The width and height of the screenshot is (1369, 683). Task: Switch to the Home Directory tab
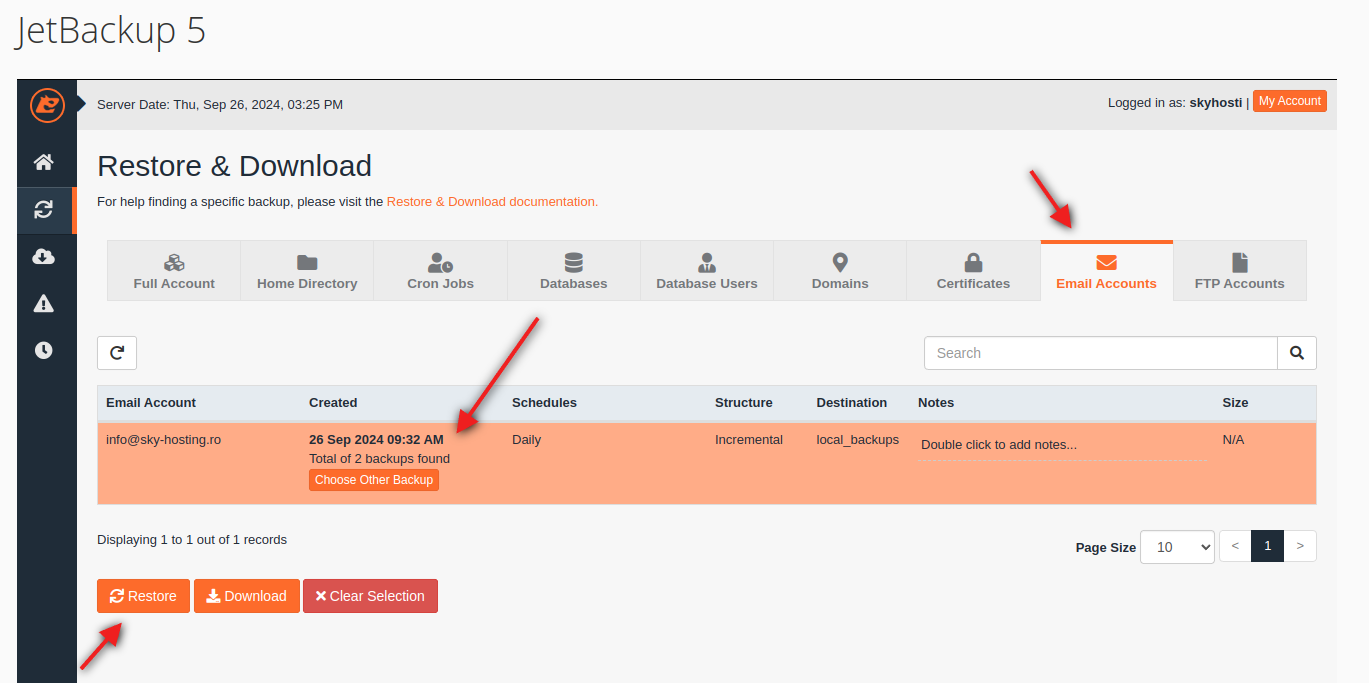coord(307,271)
